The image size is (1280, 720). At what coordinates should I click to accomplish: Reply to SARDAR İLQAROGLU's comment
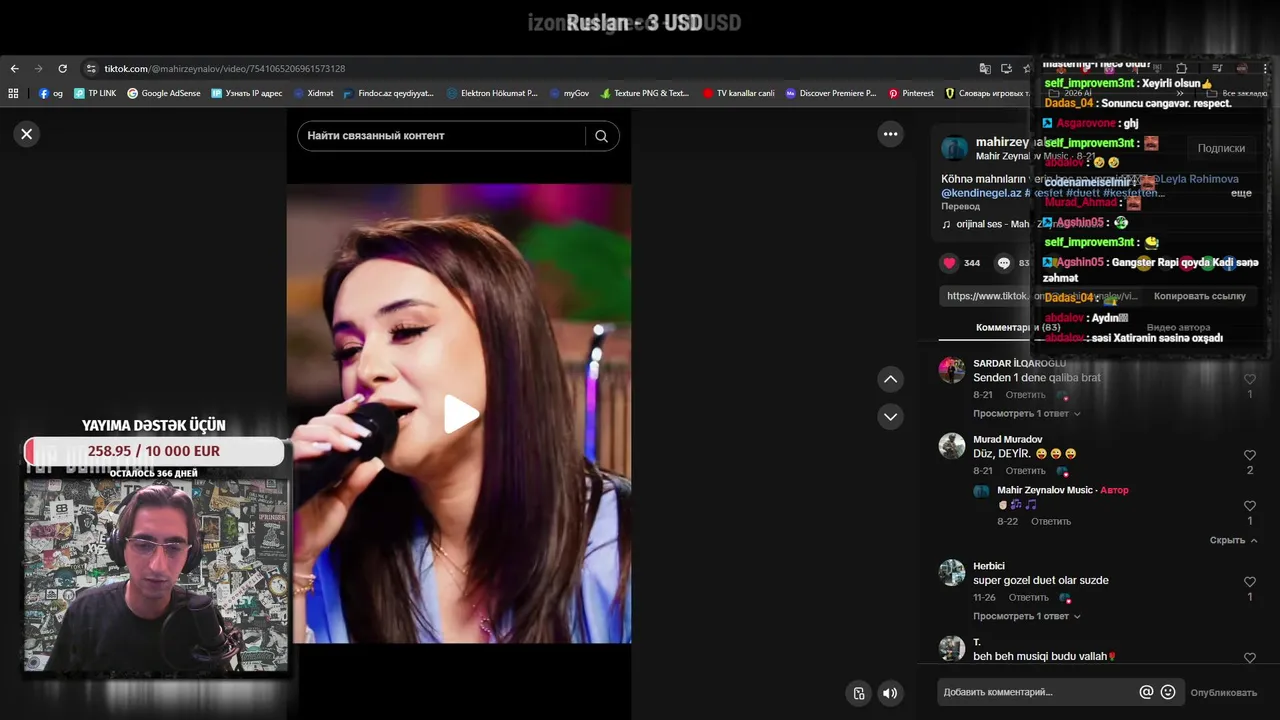coord(1025,395)
